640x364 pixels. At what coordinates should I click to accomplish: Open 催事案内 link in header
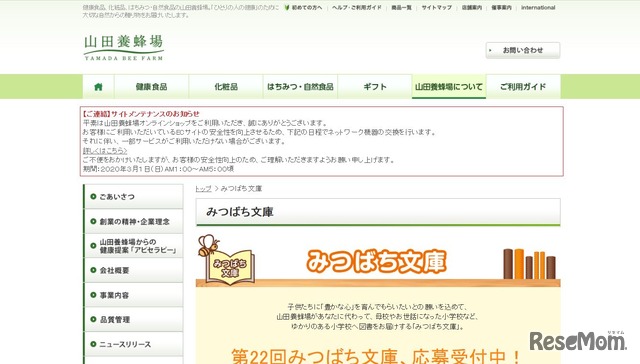(501, 7)
